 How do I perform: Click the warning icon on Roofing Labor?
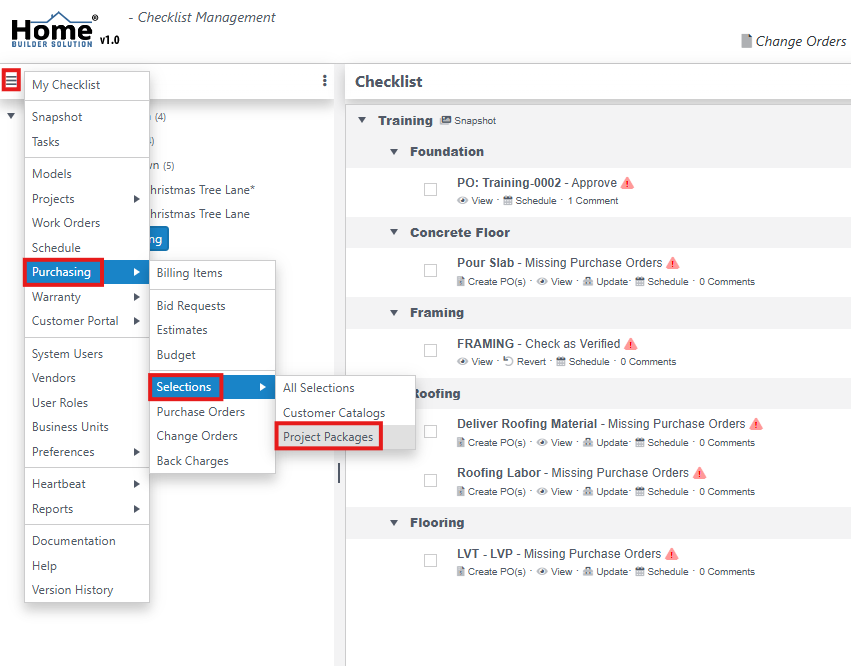click(700, 473)
